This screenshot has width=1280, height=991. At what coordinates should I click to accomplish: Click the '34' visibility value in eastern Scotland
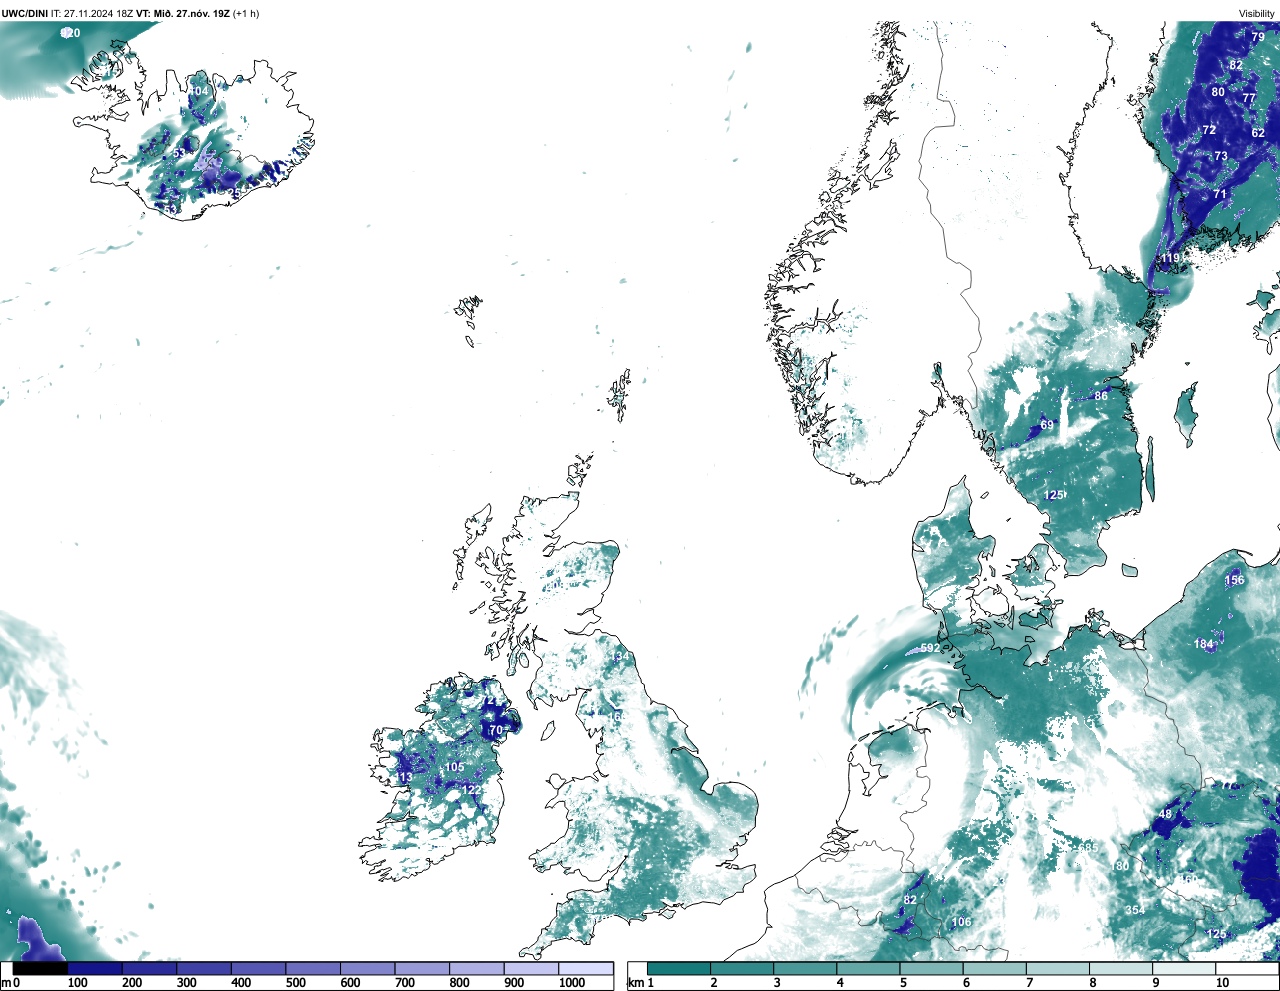coord(624,656)
